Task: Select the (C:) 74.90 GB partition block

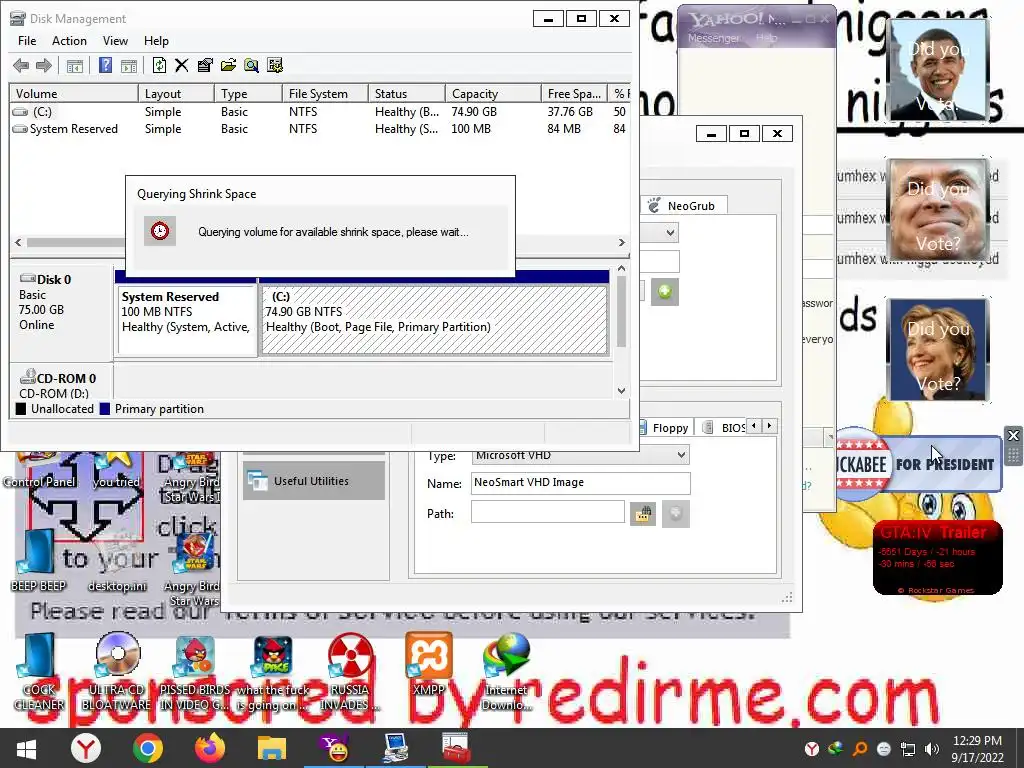Action: (434, 320)
